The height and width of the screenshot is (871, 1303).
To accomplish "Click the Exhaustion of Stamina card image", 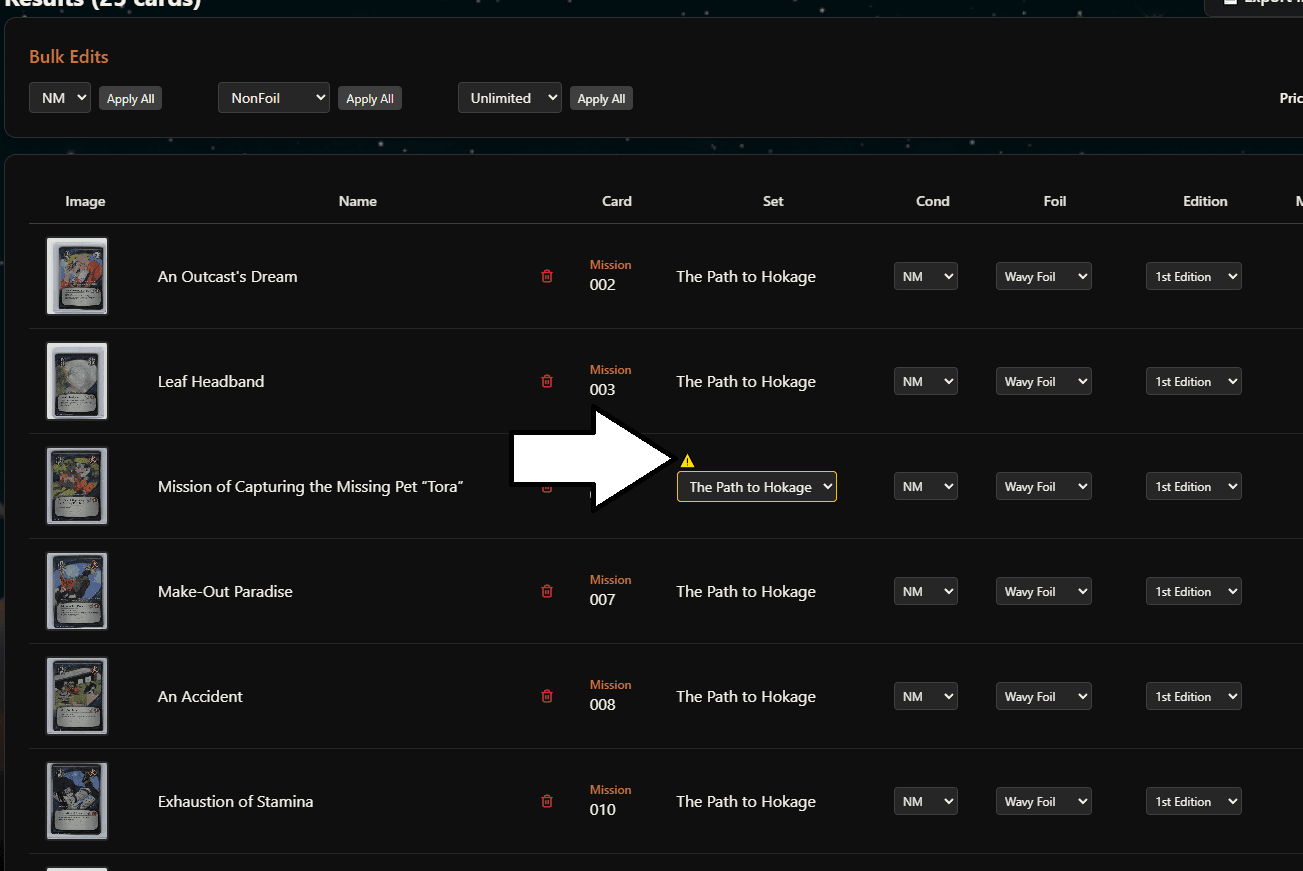I will pos(77,801).
